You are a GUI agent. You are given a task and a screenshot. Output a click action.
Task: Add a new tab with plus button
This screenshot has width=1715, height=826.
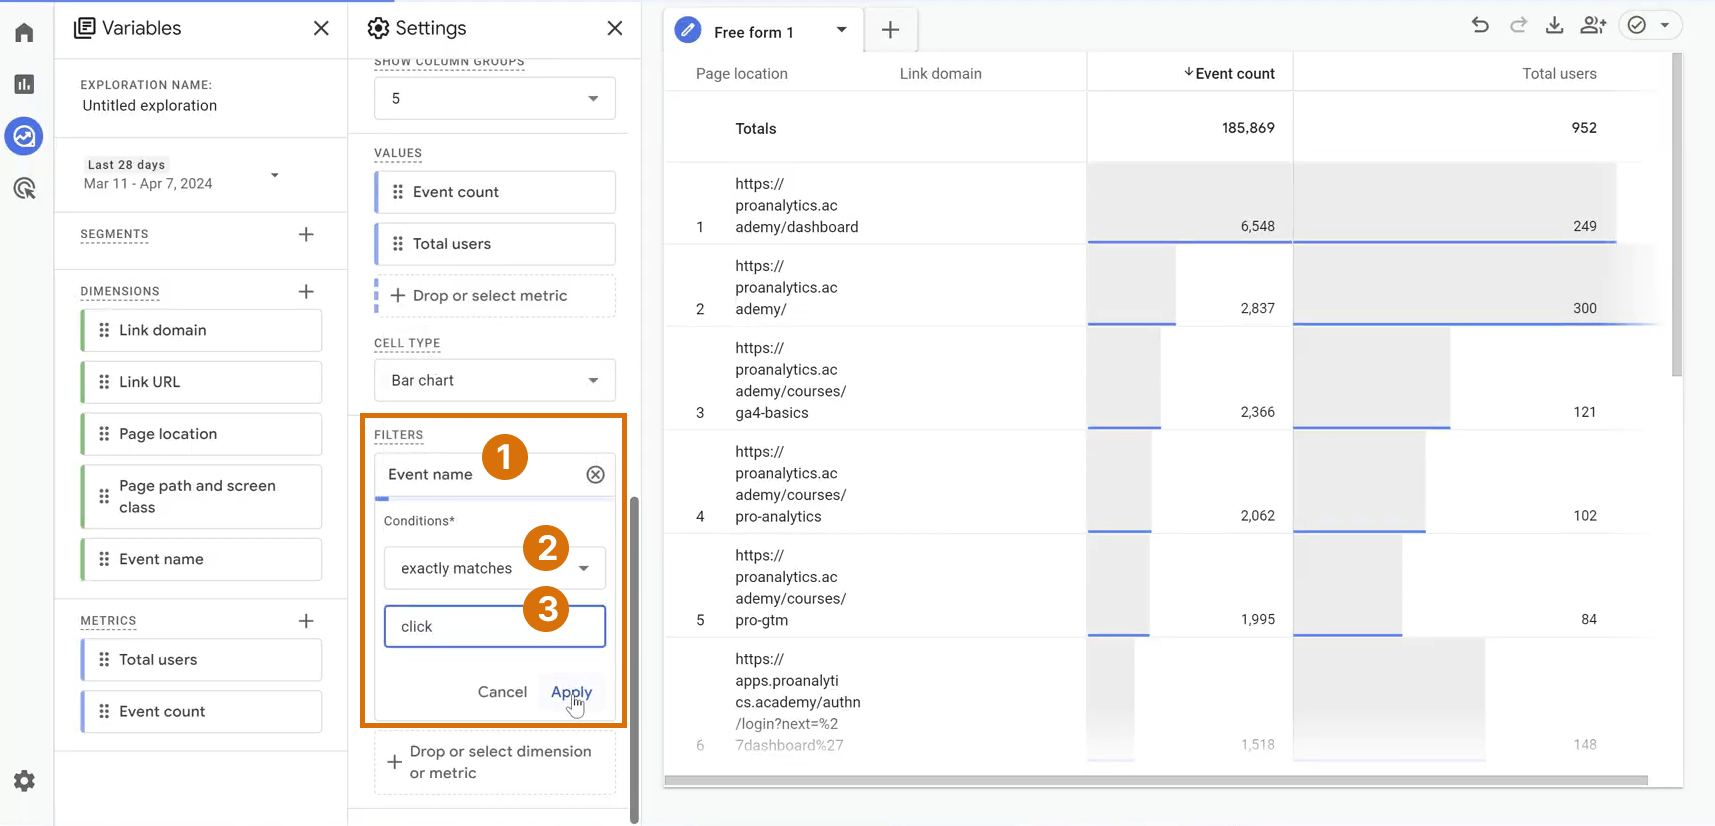pos(890,31)
